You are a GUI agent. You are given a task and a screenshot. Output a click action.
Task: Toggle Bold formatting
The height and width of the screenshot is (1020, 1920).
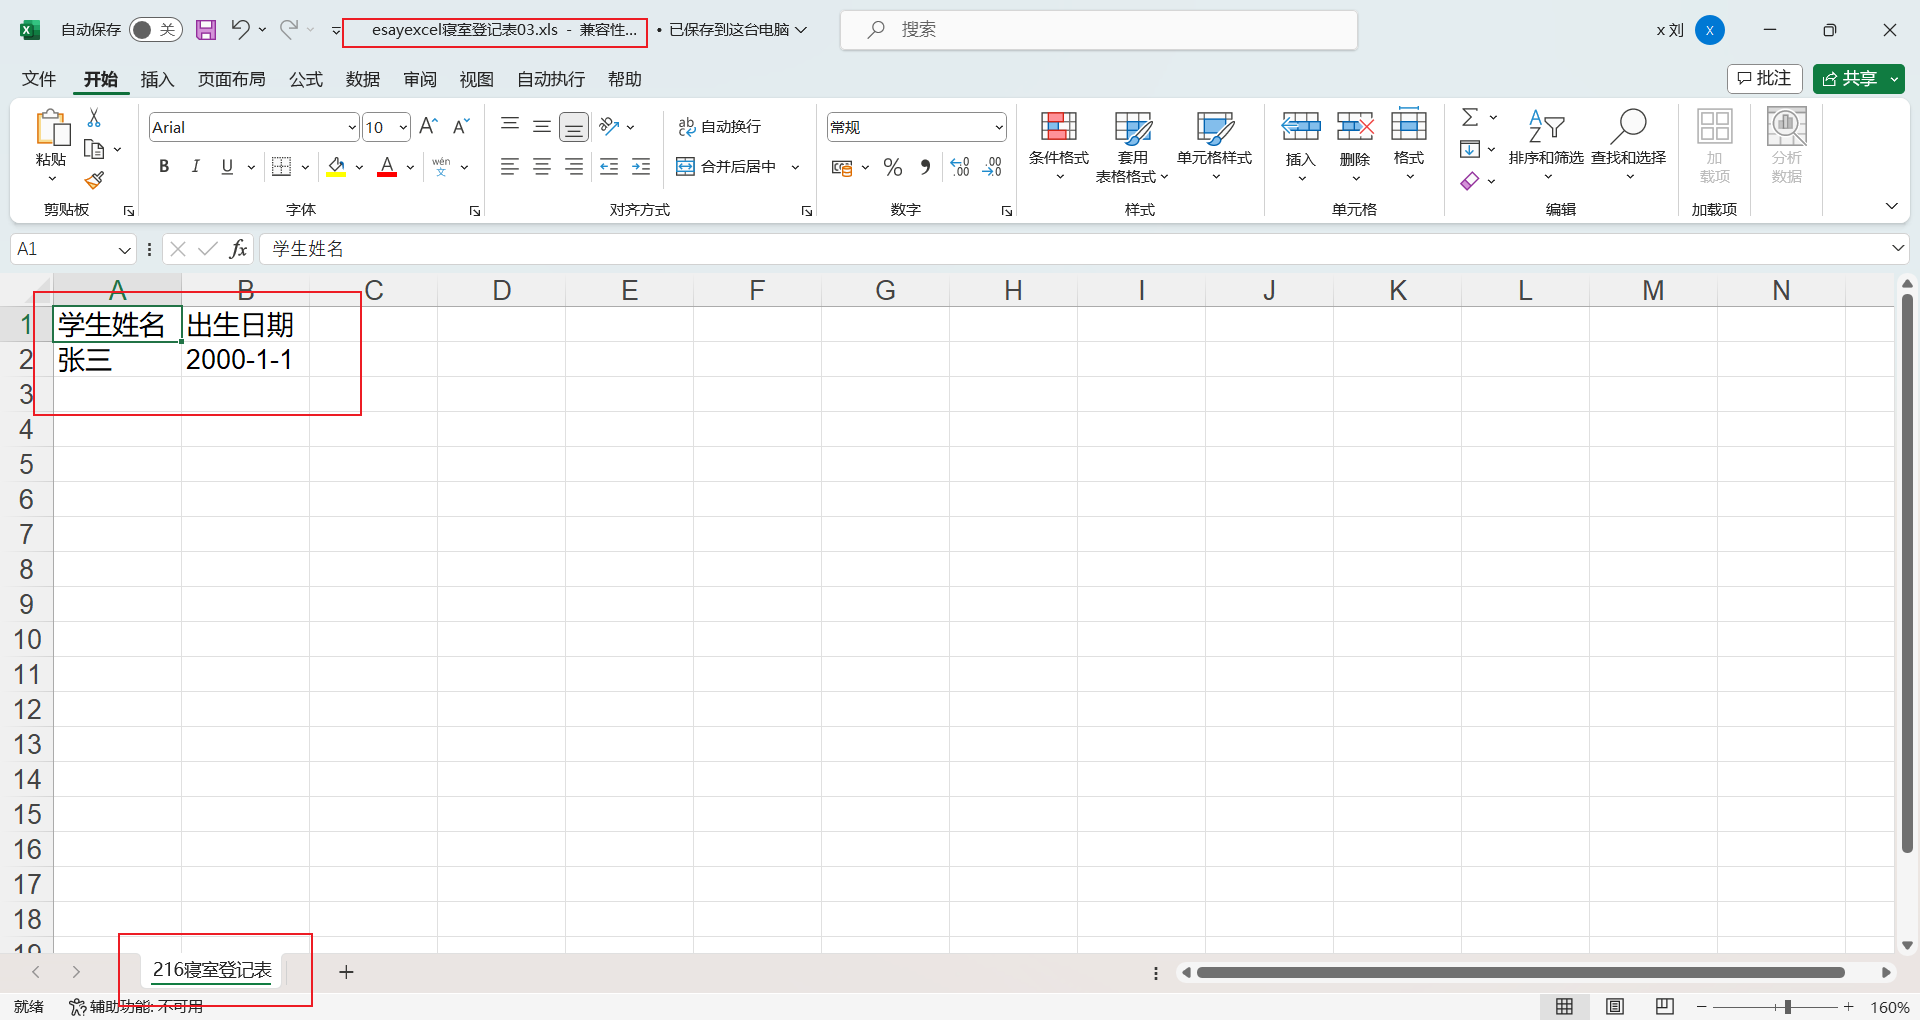164,167
